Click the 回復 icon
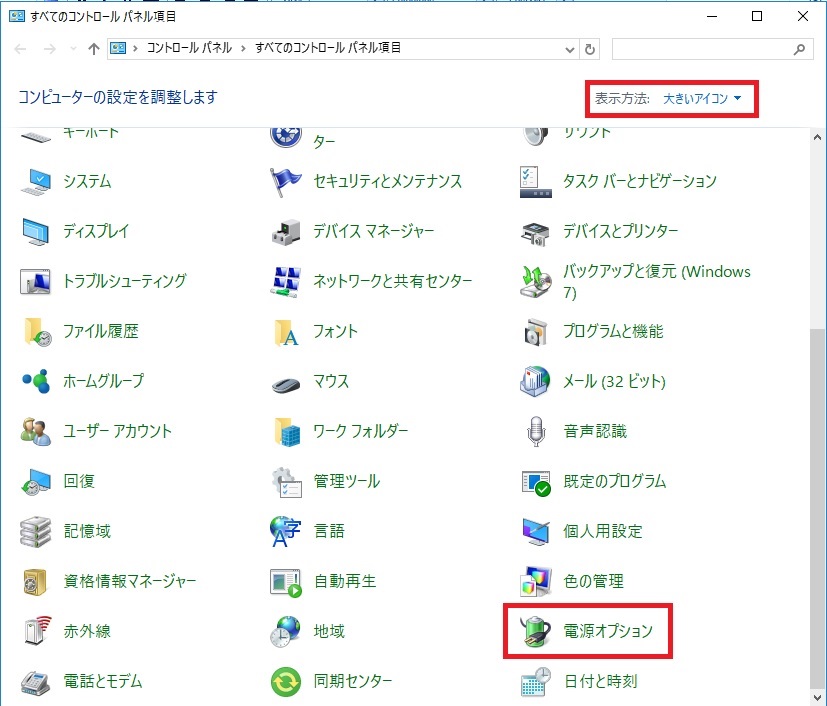 36,481
